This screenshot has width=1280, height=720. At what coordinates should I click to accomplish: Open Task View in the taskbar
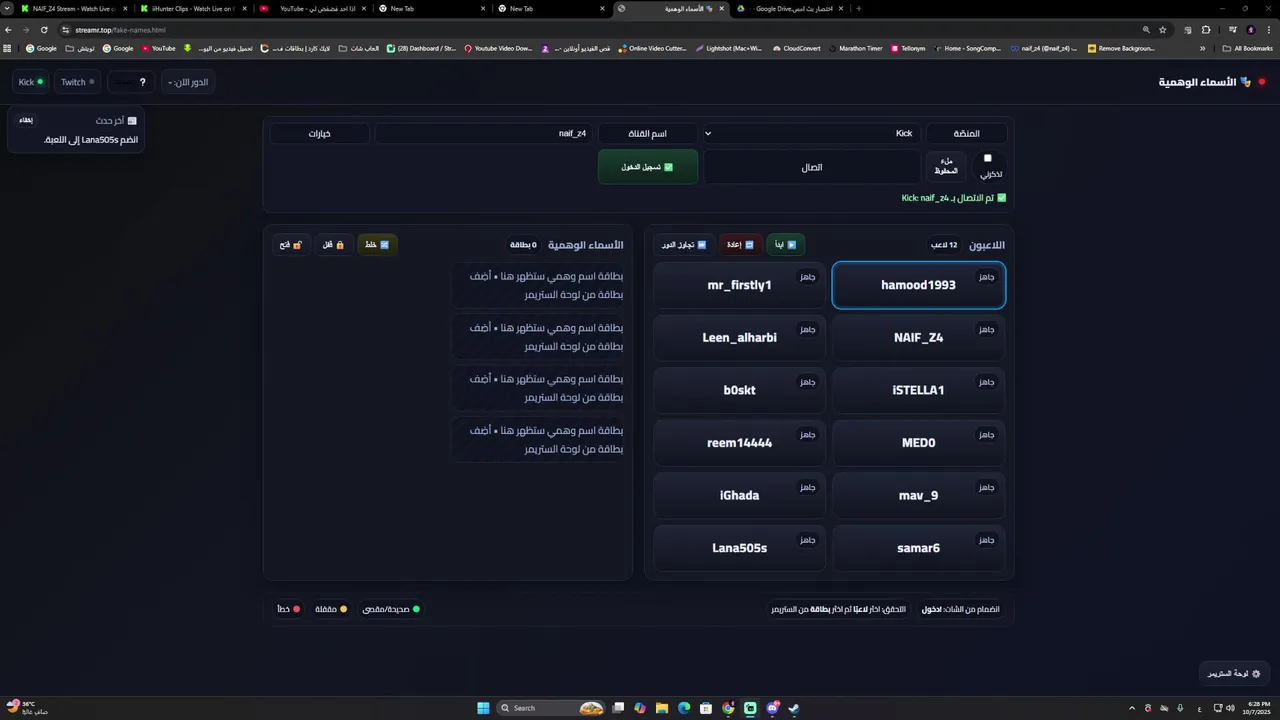[x=619, y=708]
